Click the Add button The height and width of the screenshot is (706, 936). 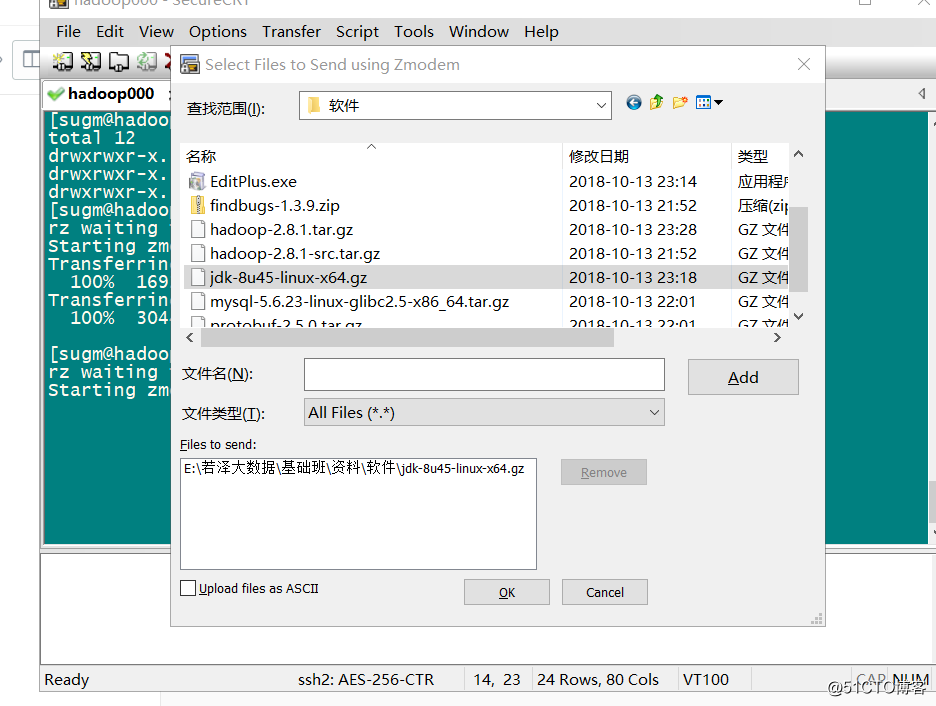coord(743,377)
